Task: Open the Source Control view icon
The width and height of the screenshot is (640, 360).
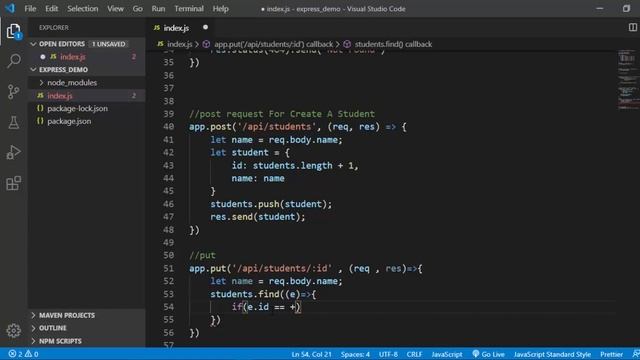Action: [x=13, y=91]
